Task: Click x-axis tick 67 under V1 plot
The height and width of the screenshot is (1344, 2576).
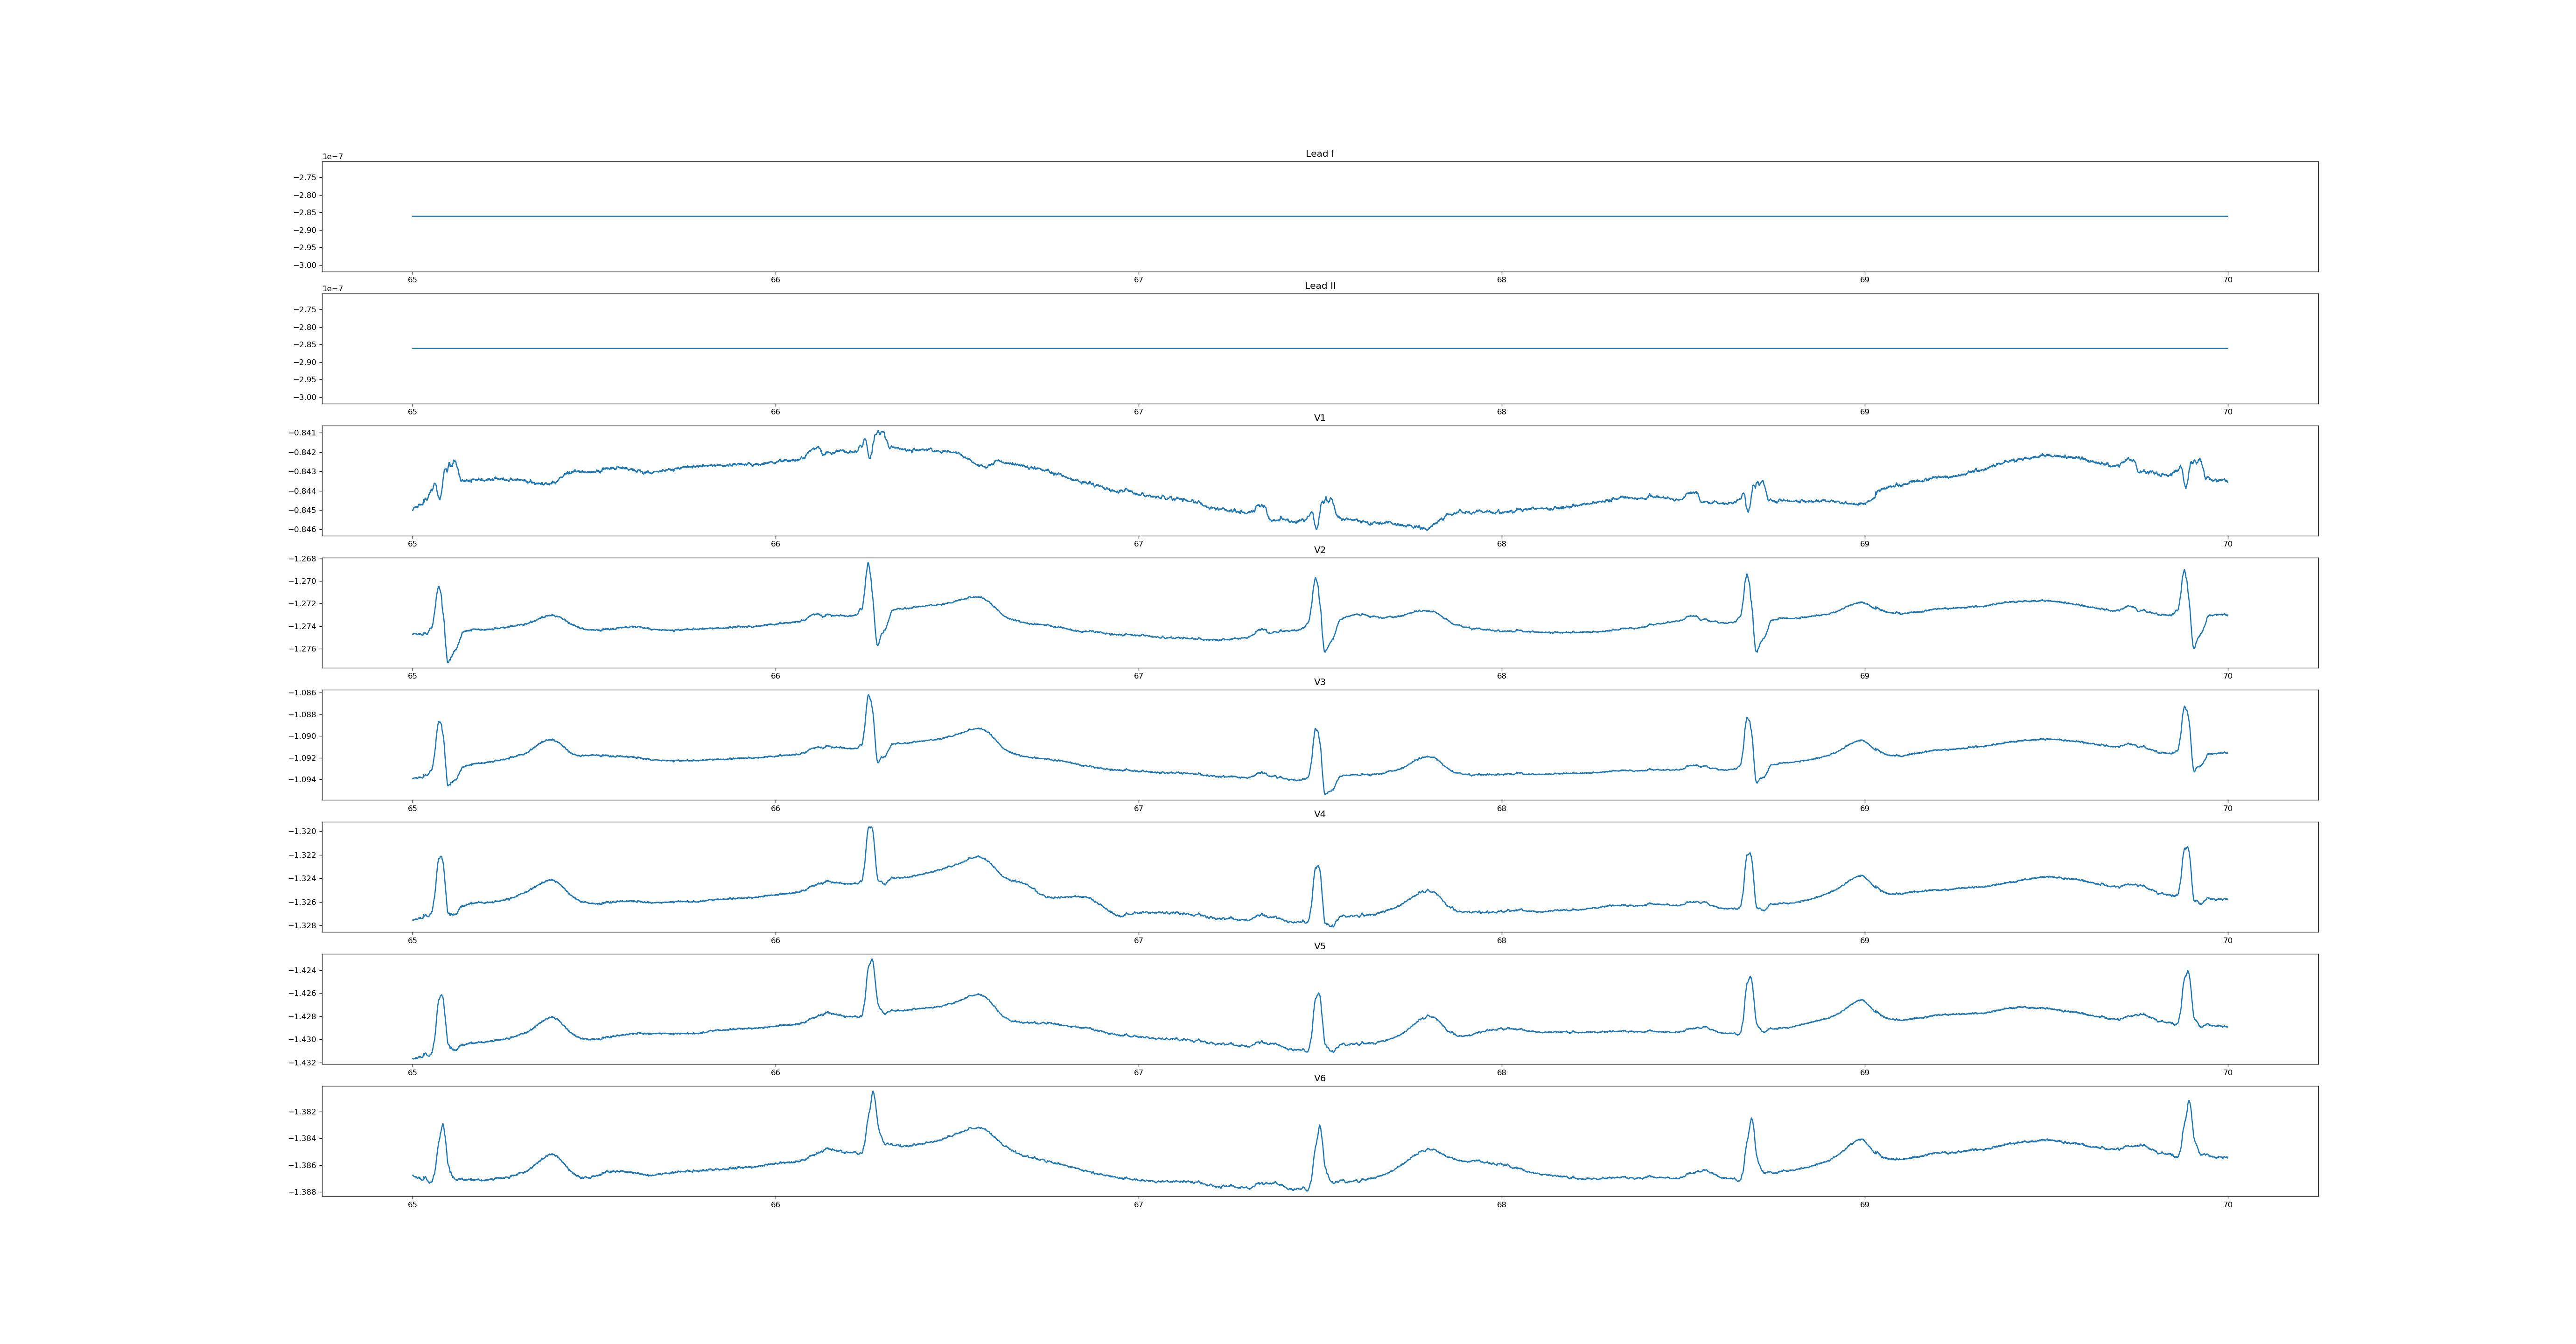Action: [1138, 544]
